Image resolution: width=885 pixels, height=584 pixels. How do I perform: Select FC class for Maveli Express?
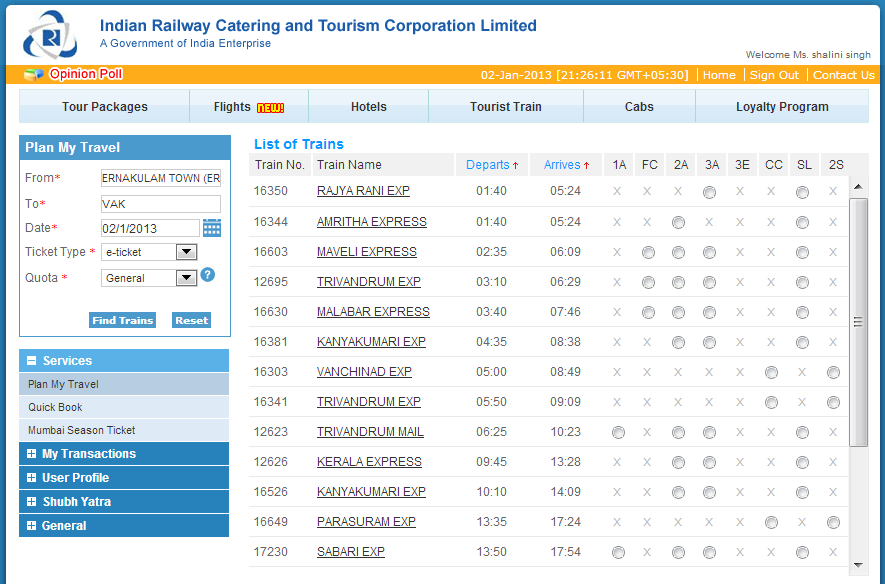pos(649,253)
